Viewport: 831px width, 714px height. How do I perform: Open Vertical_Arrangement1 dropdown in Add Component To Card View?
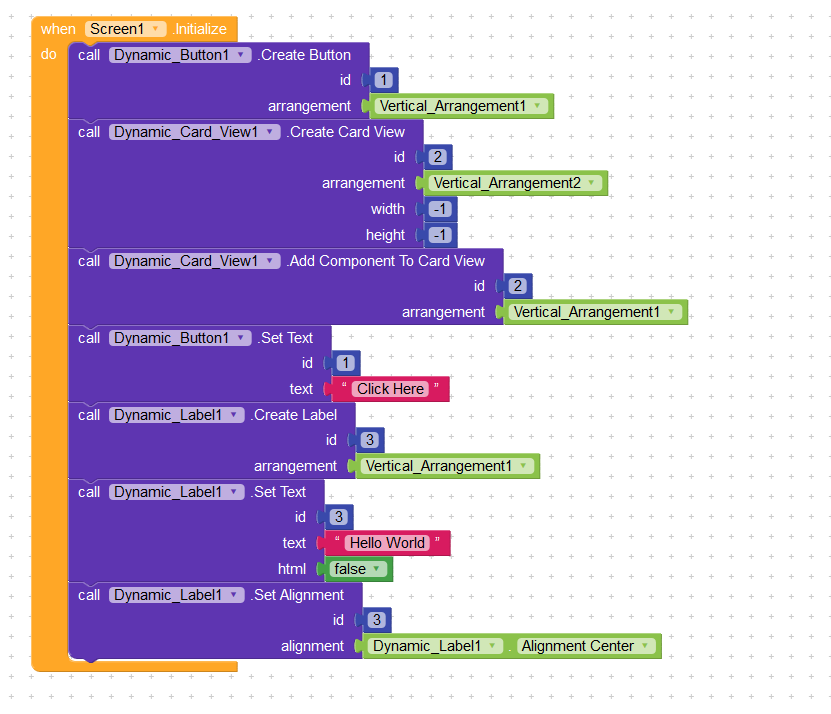coord(673,312)
